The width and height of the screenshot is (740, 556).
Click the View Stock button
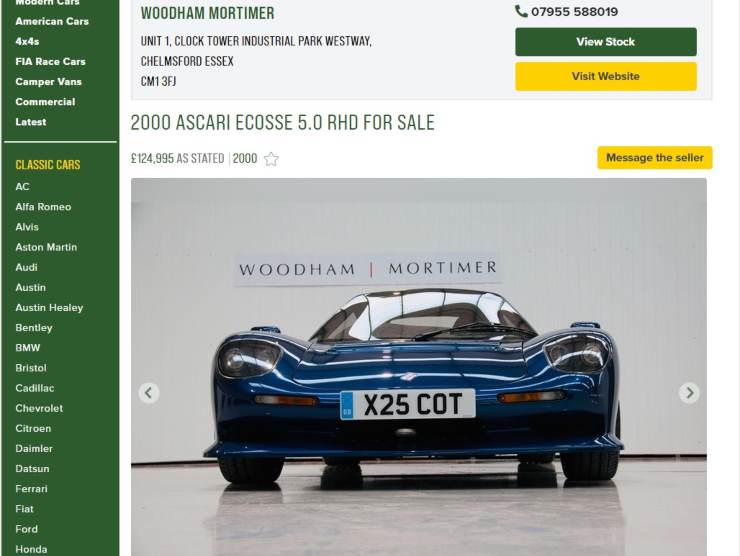pos(605,42)
